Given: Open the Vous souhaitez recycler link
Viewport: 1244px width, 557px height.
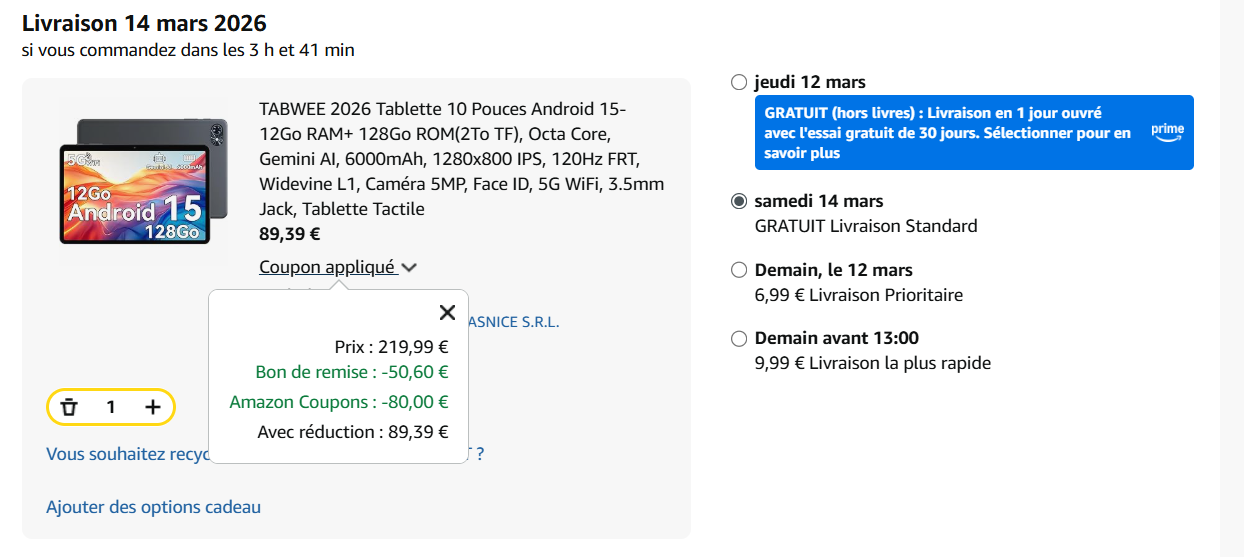Looking at the screenshot, I should pos(126,454).
